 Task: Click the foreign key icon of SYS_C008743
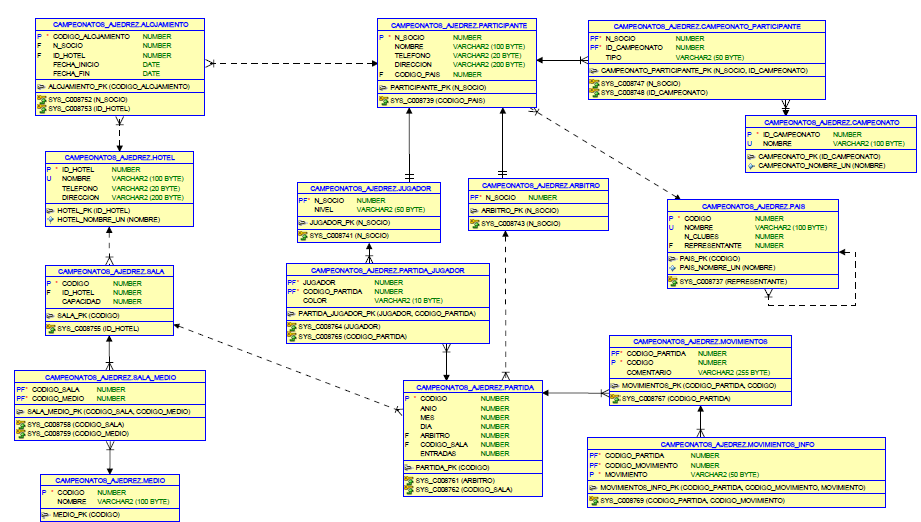click(475, 224)
